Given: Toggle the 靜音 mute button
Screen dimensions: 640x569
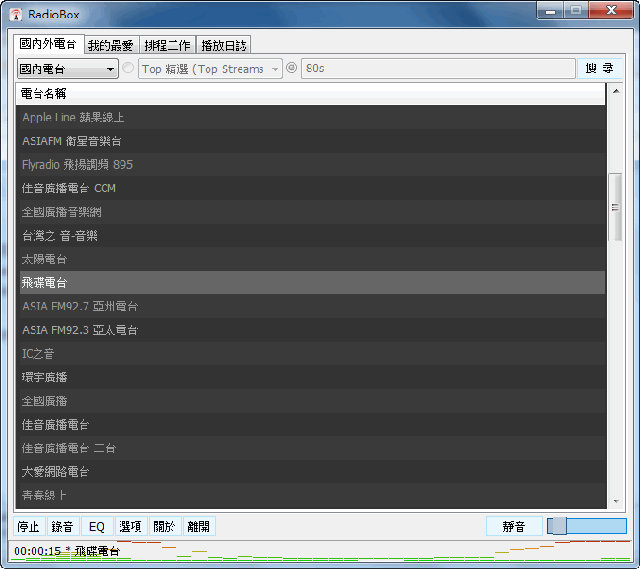Looking at the screenshot, I should click(x=514, y=526).
